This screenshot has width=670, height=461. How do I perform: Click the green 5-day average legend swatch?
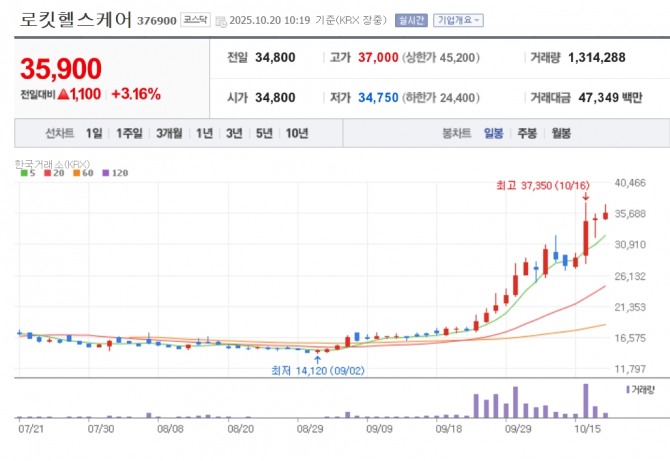click(24, 173)
